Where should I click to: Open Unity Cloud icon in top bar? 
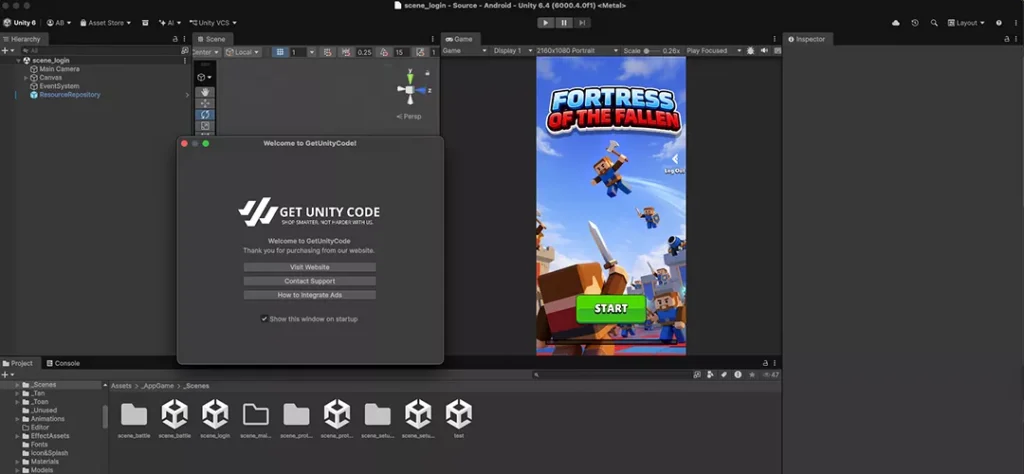[895, 23]
